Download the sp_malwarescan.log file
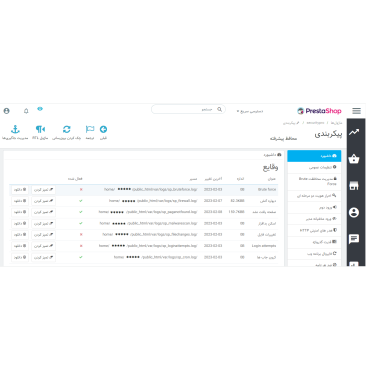This screenshot has width=370, height=370. 20,224
